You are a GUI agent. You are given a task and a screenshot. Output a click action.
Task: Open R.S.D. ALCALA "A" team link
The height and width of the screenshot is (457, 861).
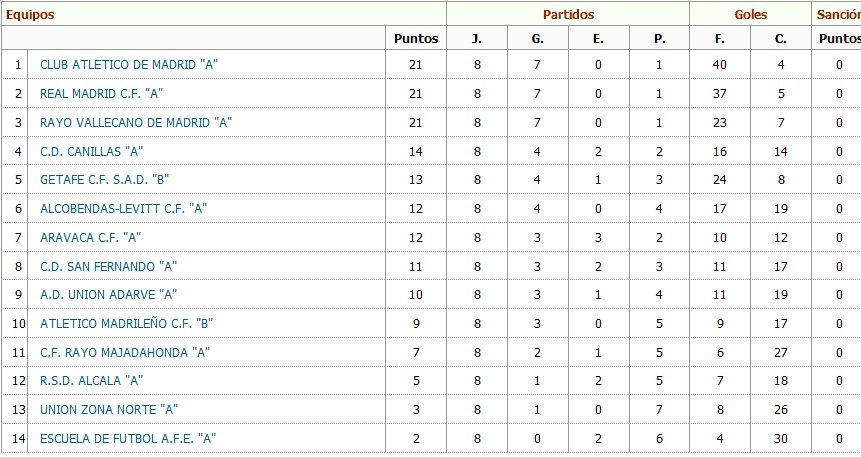pyautogui.click(x=92, y=381)
